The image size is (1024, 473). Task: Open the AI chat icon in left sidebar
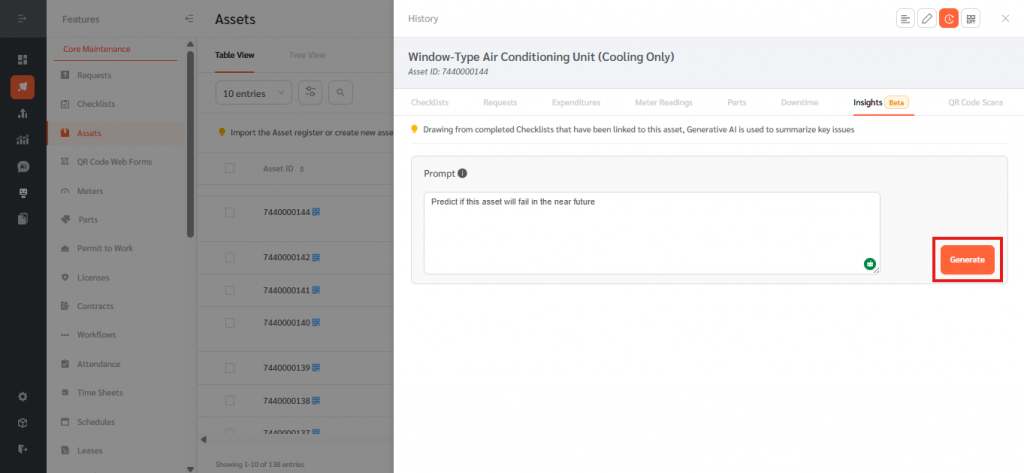pyautogui.click(x=23, y=166)
